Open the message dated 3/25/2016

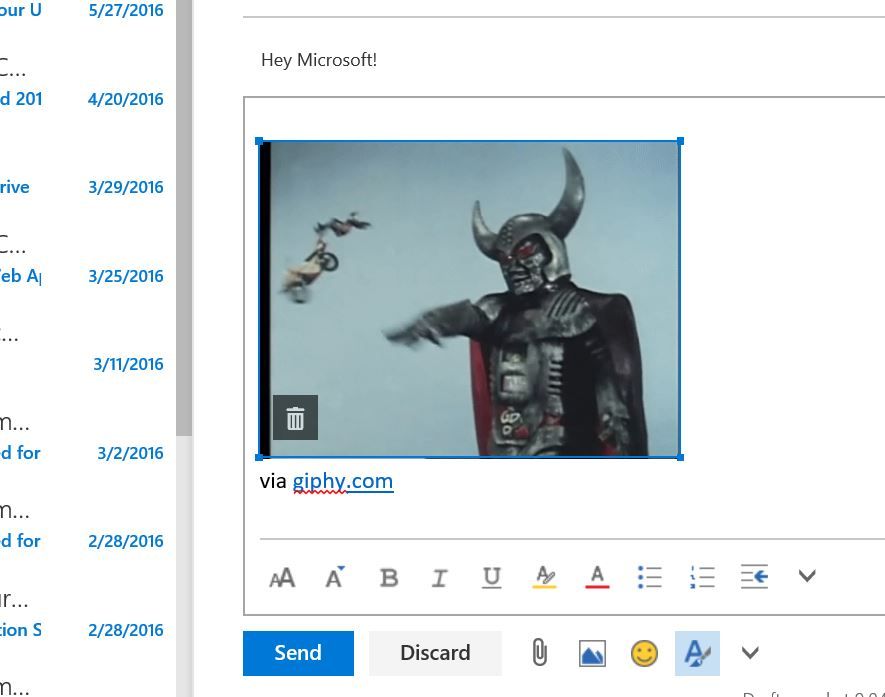click(x=126, y=276)
